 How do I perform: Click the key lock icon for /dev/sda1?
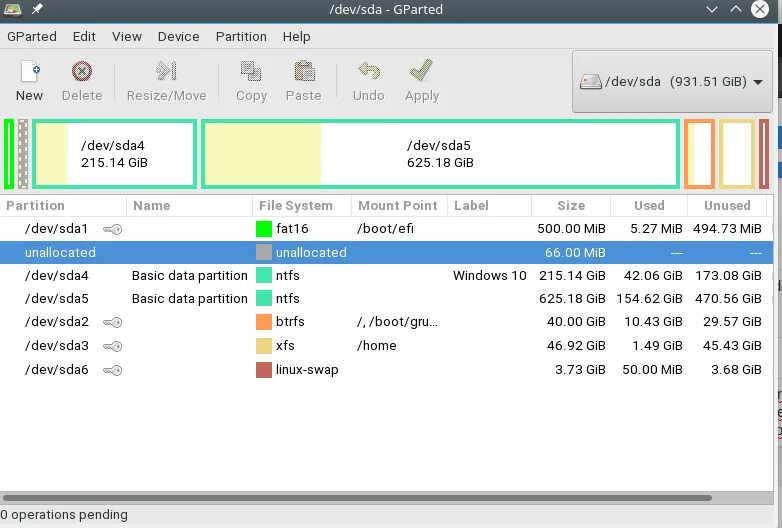click(113, 229)
